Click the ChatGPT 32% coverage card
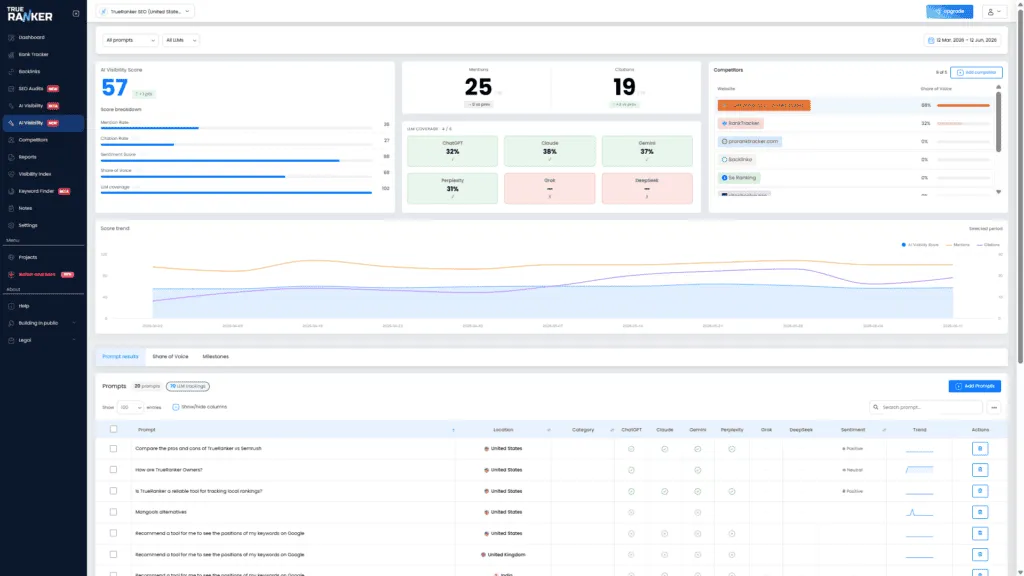1024x576 pixels. pos(452,151)
